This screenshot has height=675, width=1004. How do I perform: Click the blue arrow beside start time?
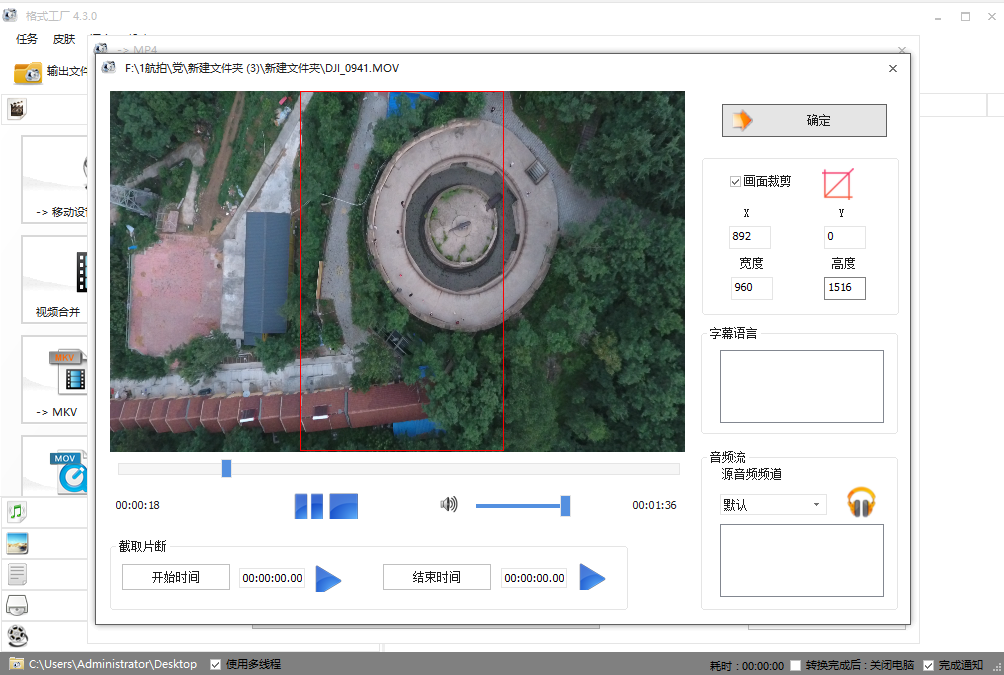click(x=328, y=578)
